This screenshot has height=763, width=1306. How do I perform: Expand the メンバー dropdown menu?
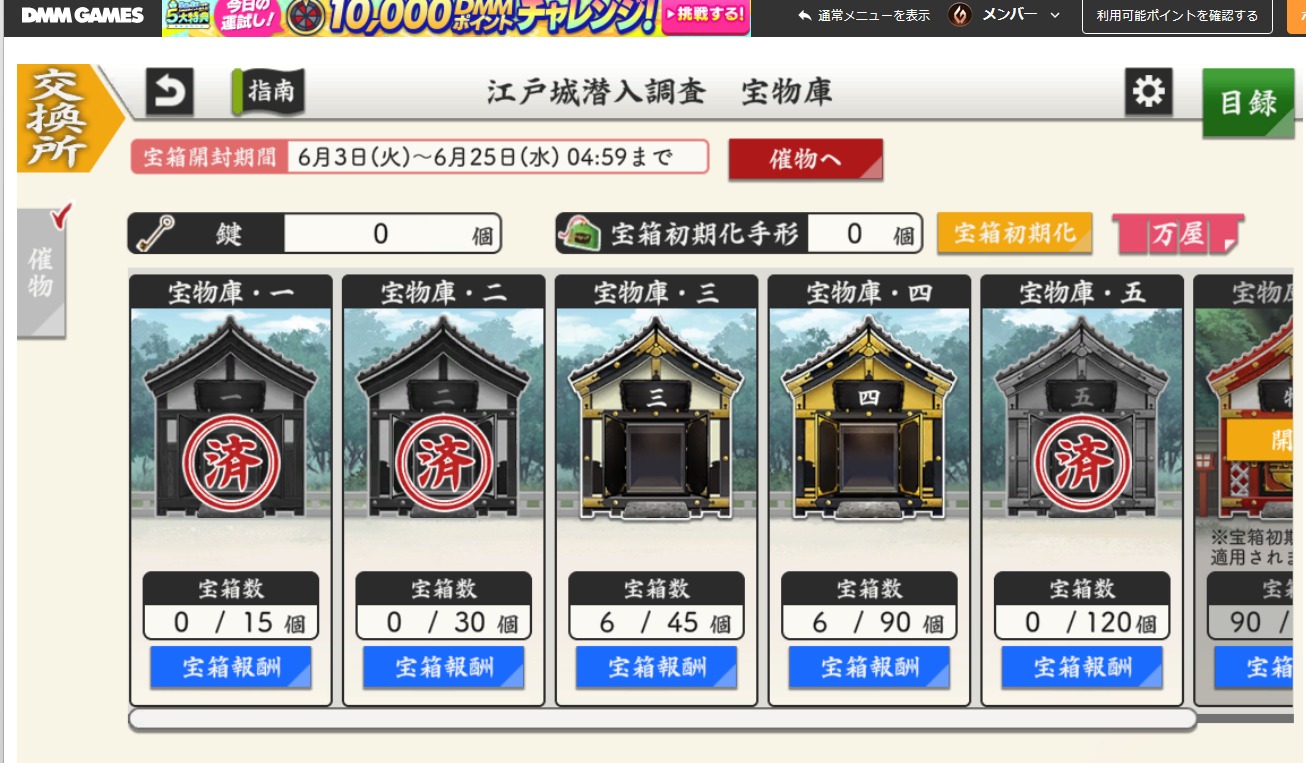tap(1020, 15)
